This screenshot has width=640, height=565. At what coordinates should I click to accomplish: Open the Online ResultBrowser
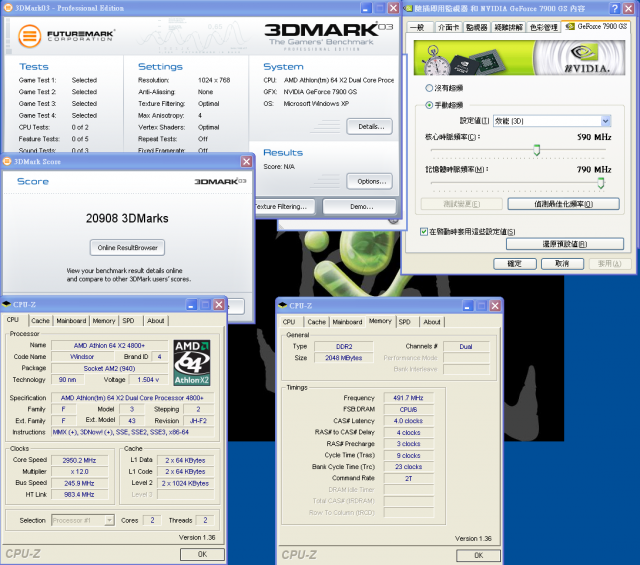127,248
